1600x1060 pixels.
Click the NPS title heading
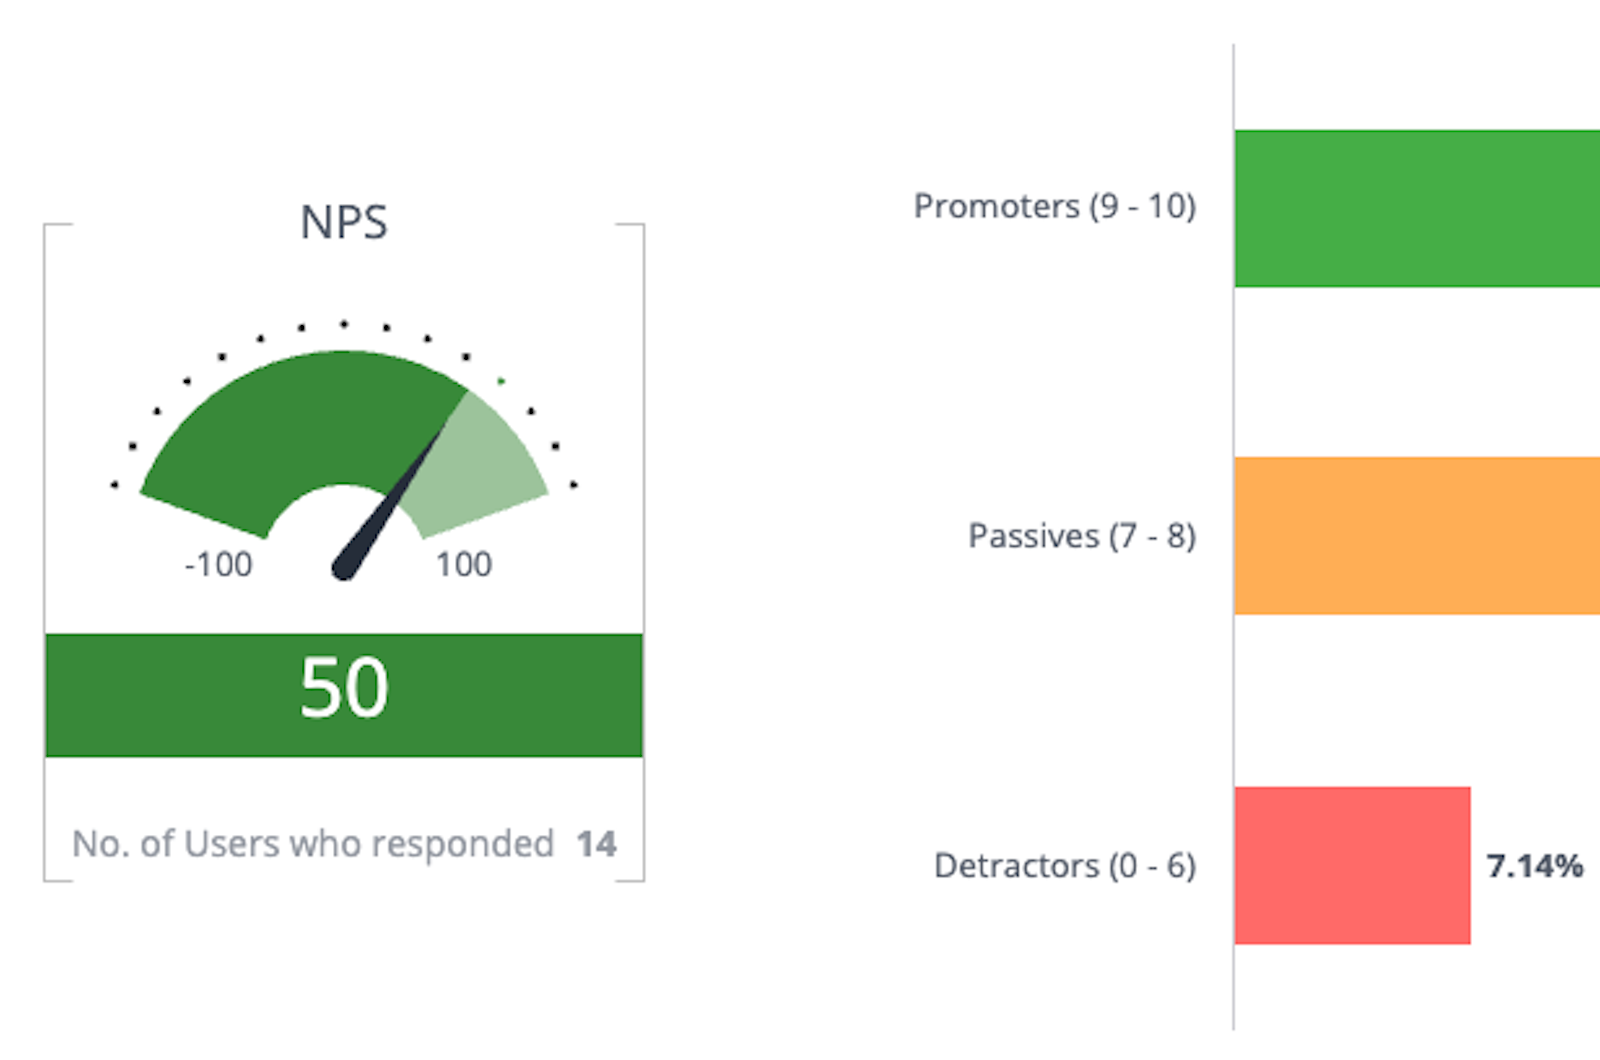click(x=344, y=222)
